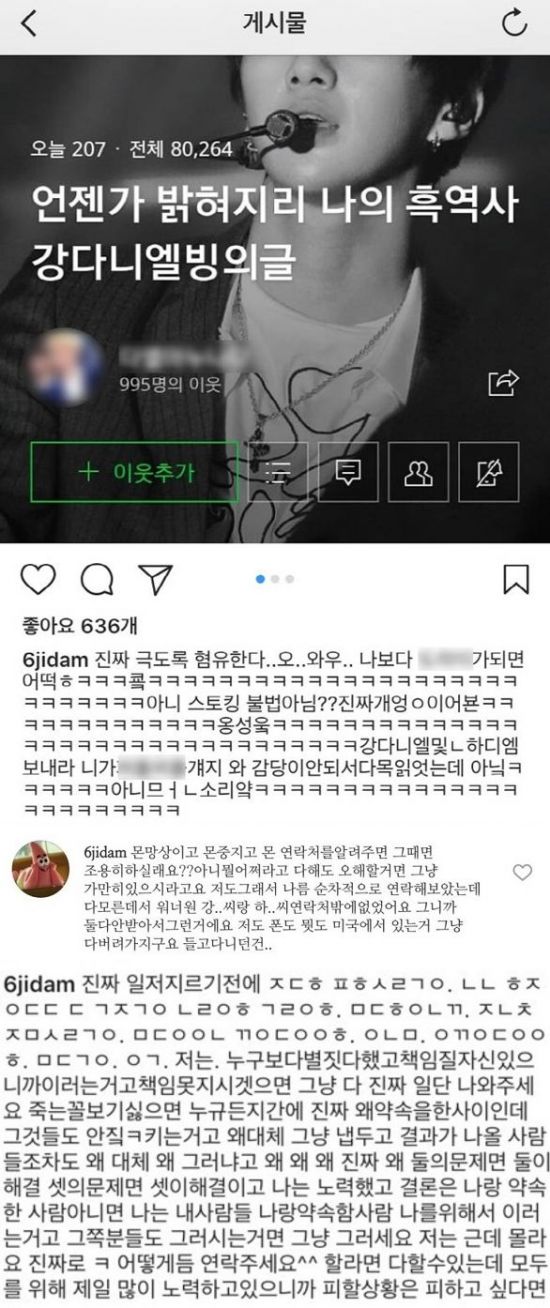Open the blurred blog profile picture
This screenshot has height=1308, width=550.
(x=68, y=366)
